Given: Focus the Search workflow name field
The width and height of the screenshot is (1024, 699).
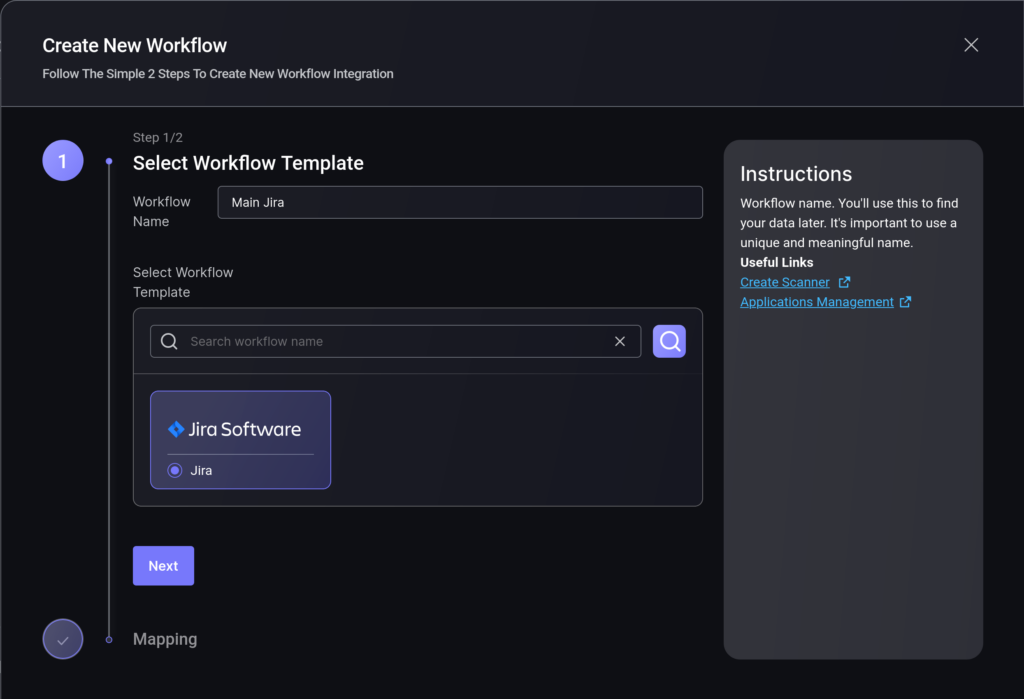Looking at the screenshot, I should click(395, 341).
